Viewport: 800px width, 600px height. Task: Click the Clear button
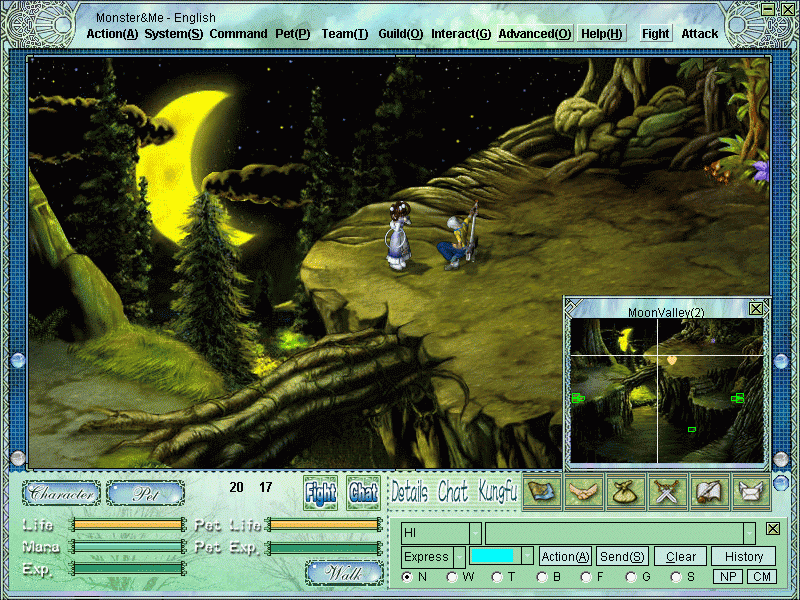(x=681, y=556)
